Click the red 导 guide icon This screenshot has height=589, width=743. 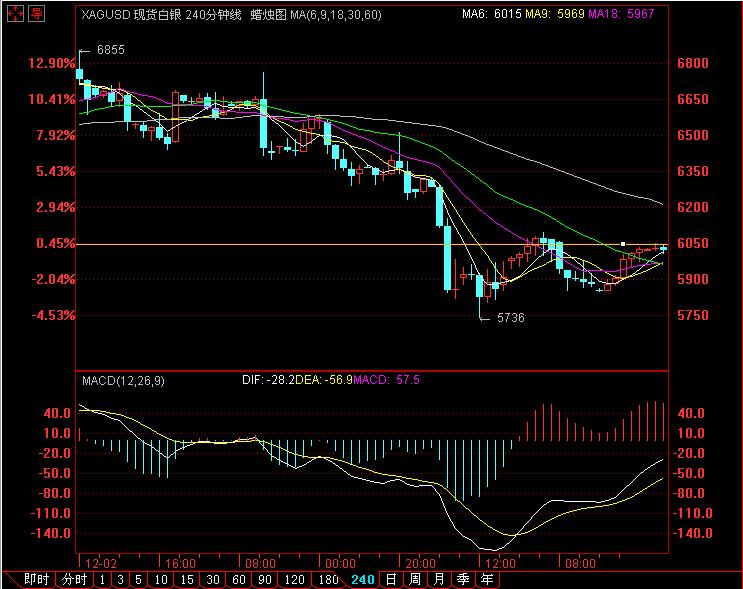(x=36, y=14)
